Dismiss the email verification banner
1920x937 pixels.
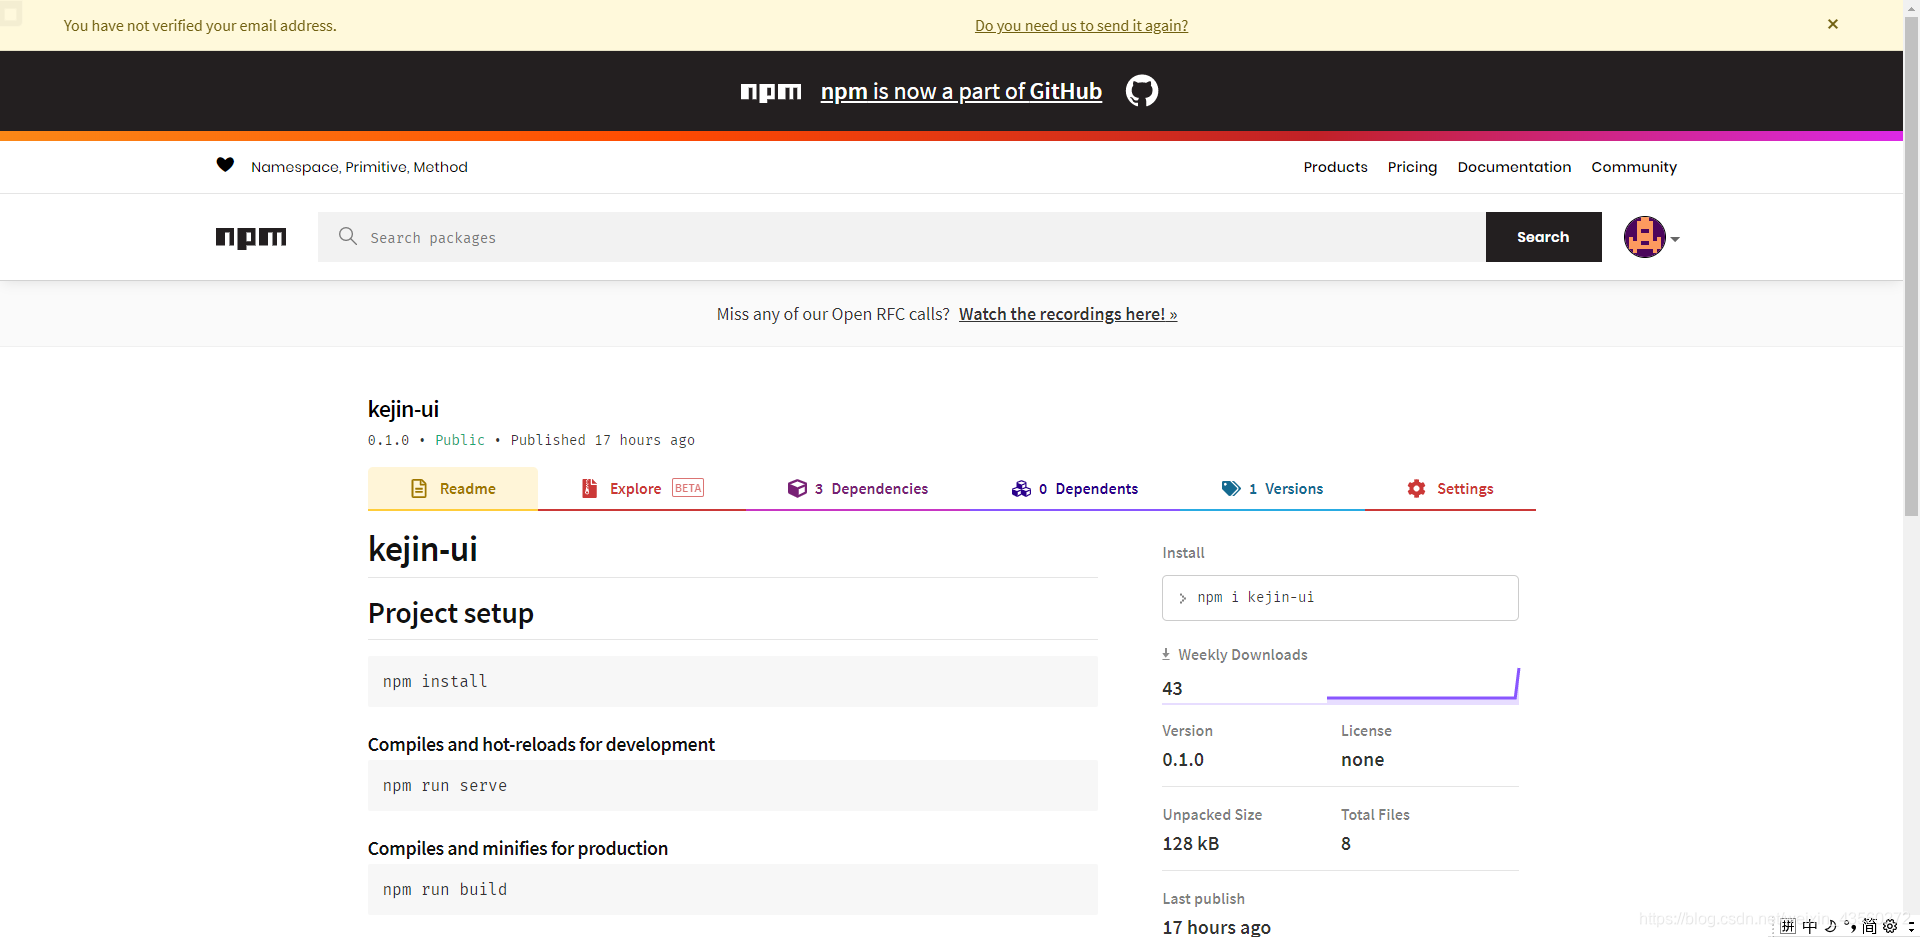coord(1832,24)
